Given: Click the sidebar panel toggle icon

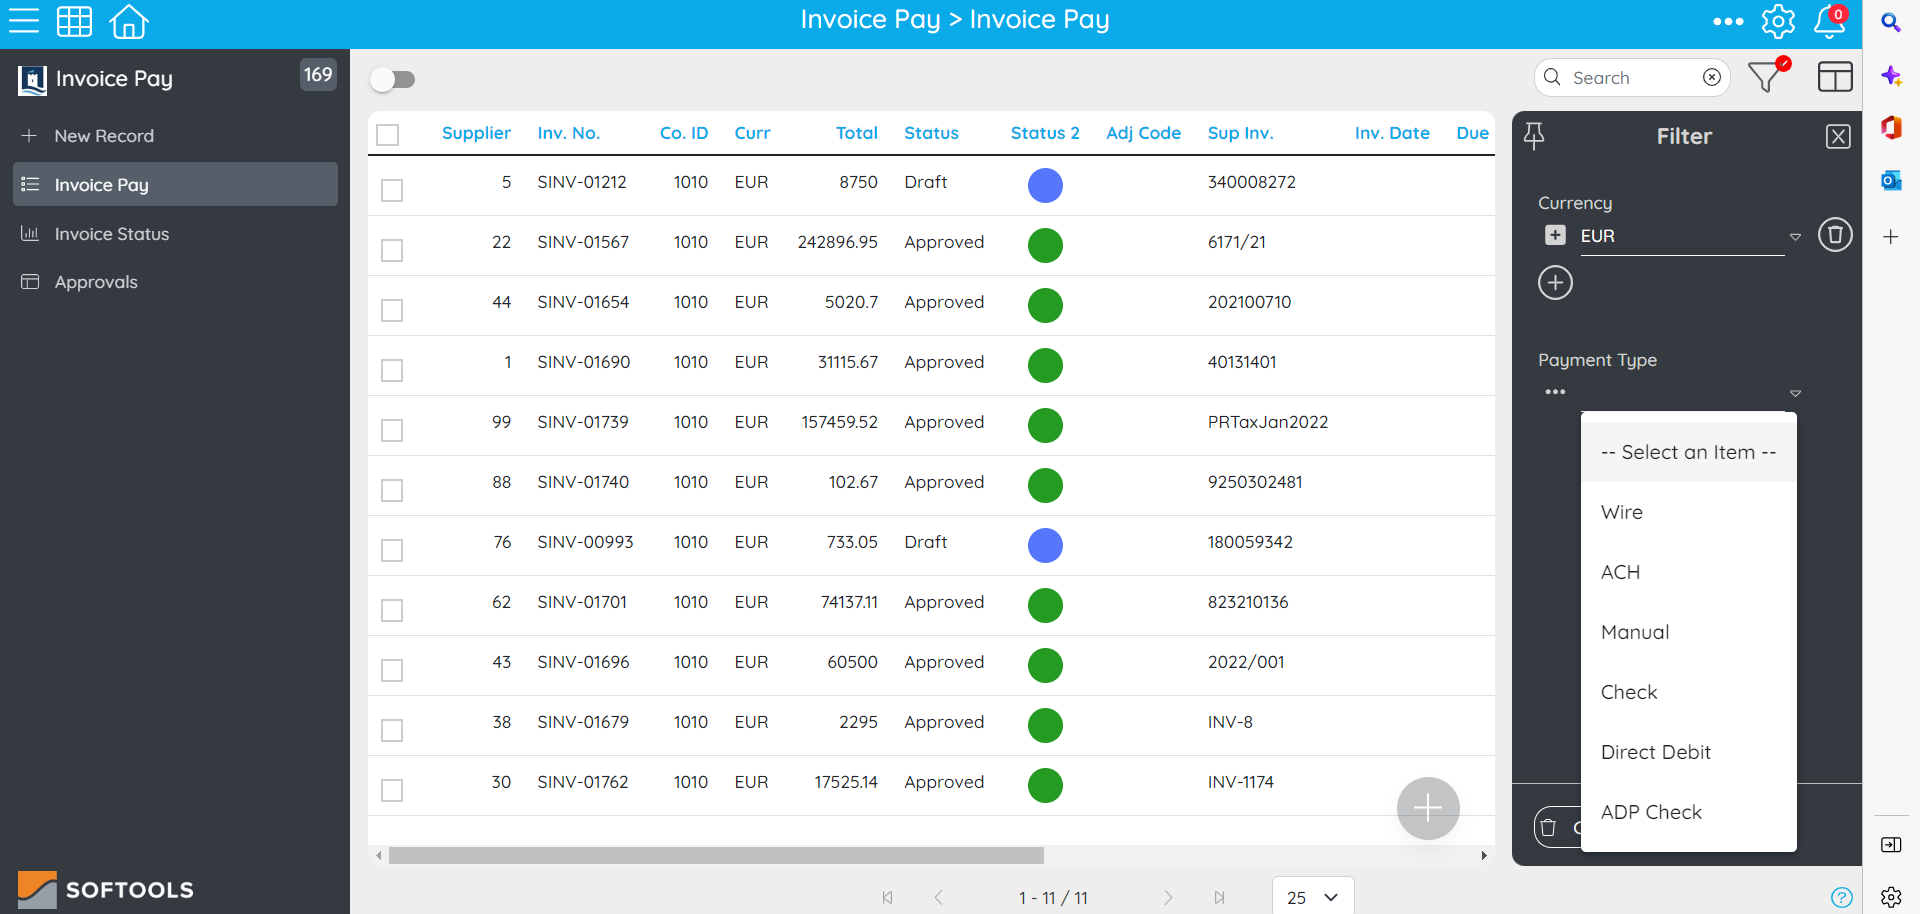Looking at the screenshot, I should coord(1891,845).
